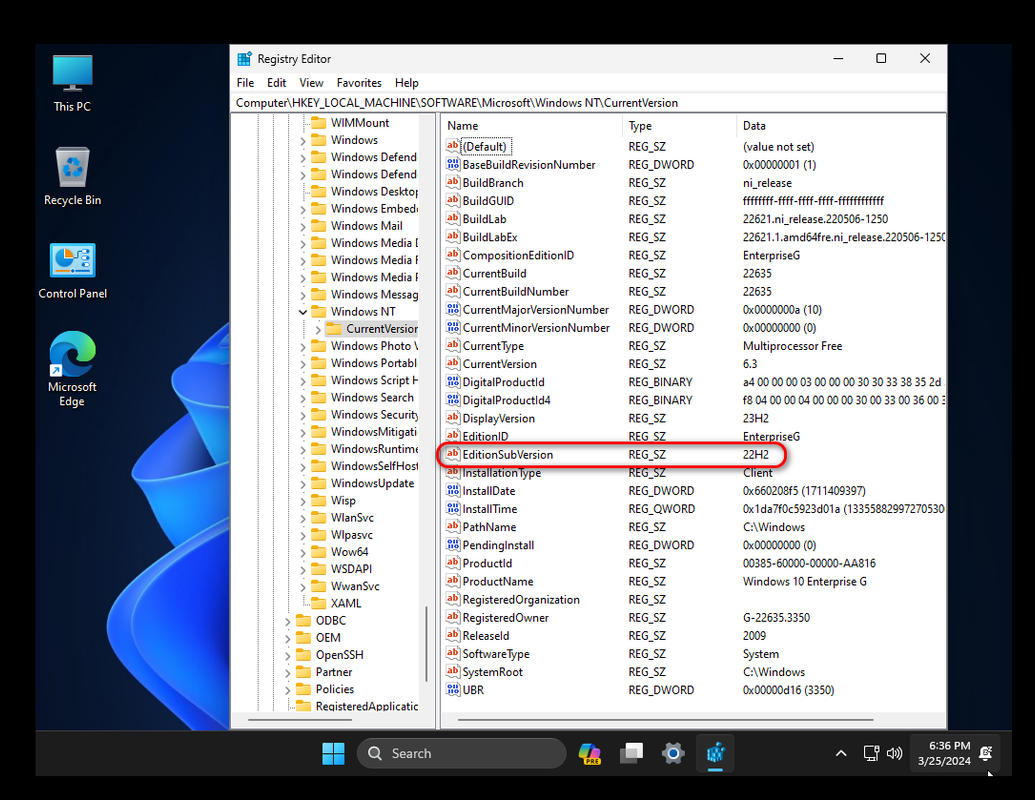
Task: Select the CompositionEditionID value
Action: click(x=518, y=255)
